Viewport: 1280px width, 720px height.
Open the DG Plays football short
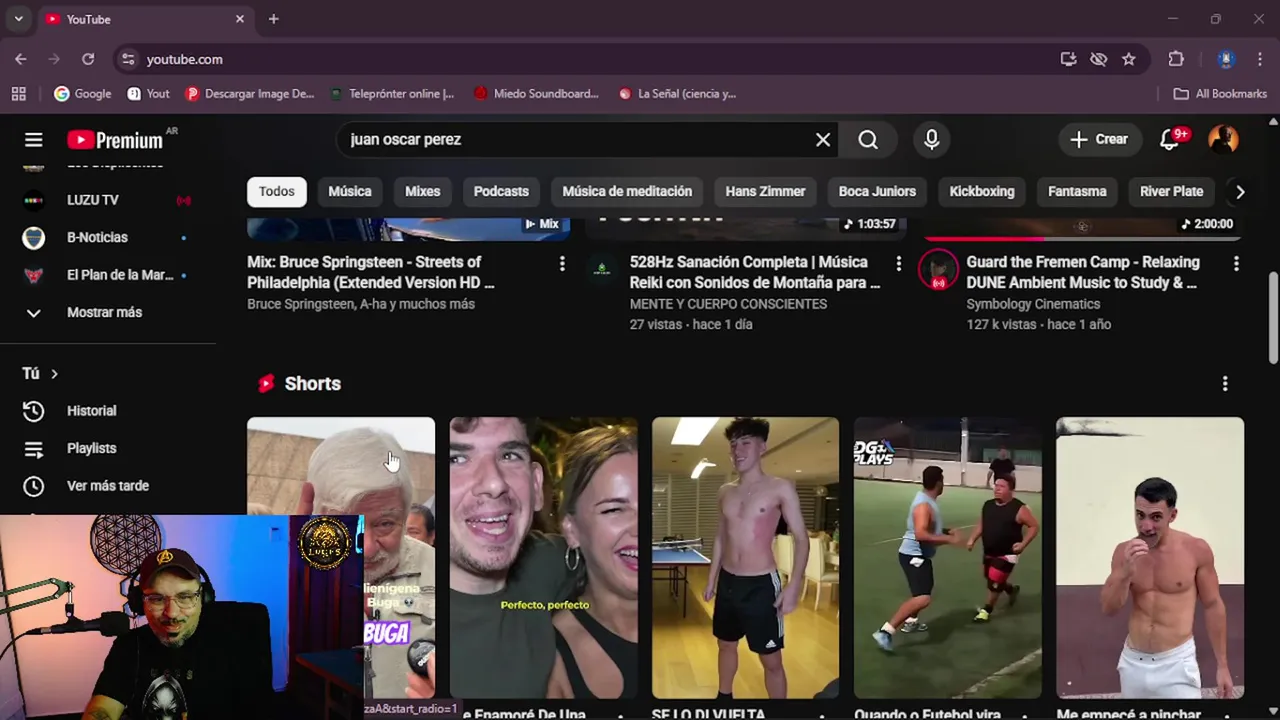tap(948, 557)
